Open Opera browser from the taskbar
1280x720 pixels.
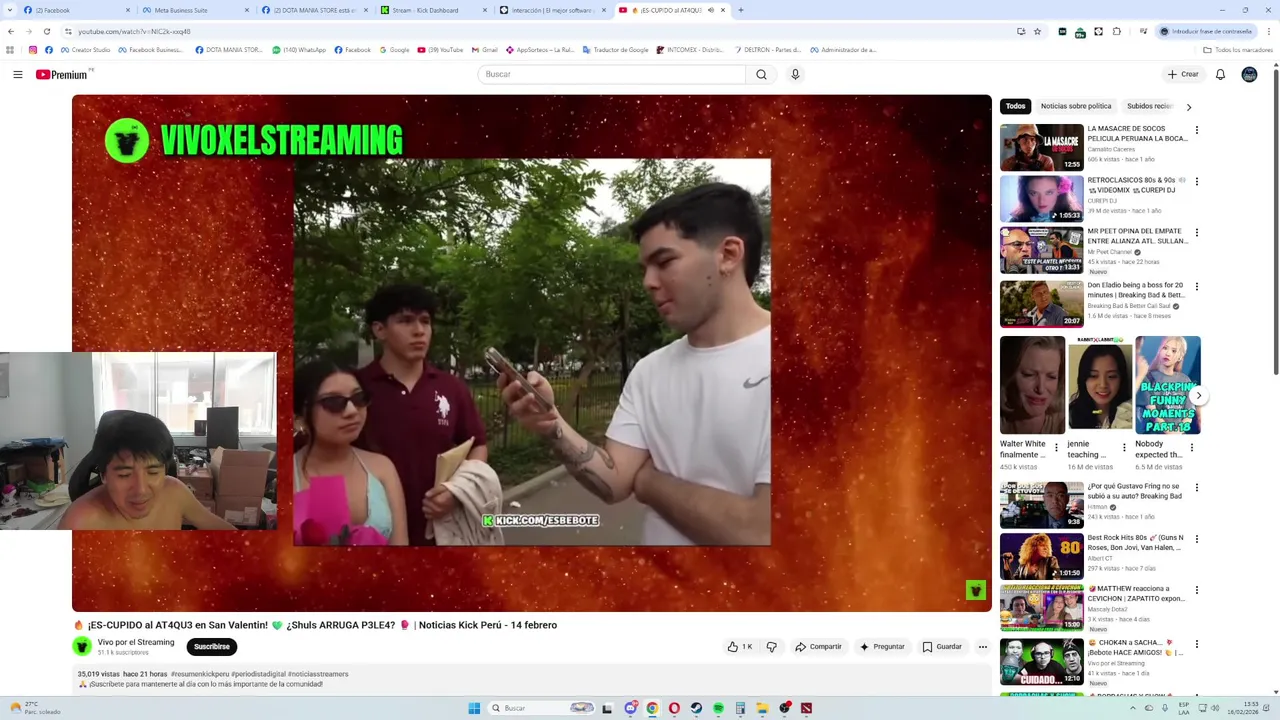coord(674,708)
